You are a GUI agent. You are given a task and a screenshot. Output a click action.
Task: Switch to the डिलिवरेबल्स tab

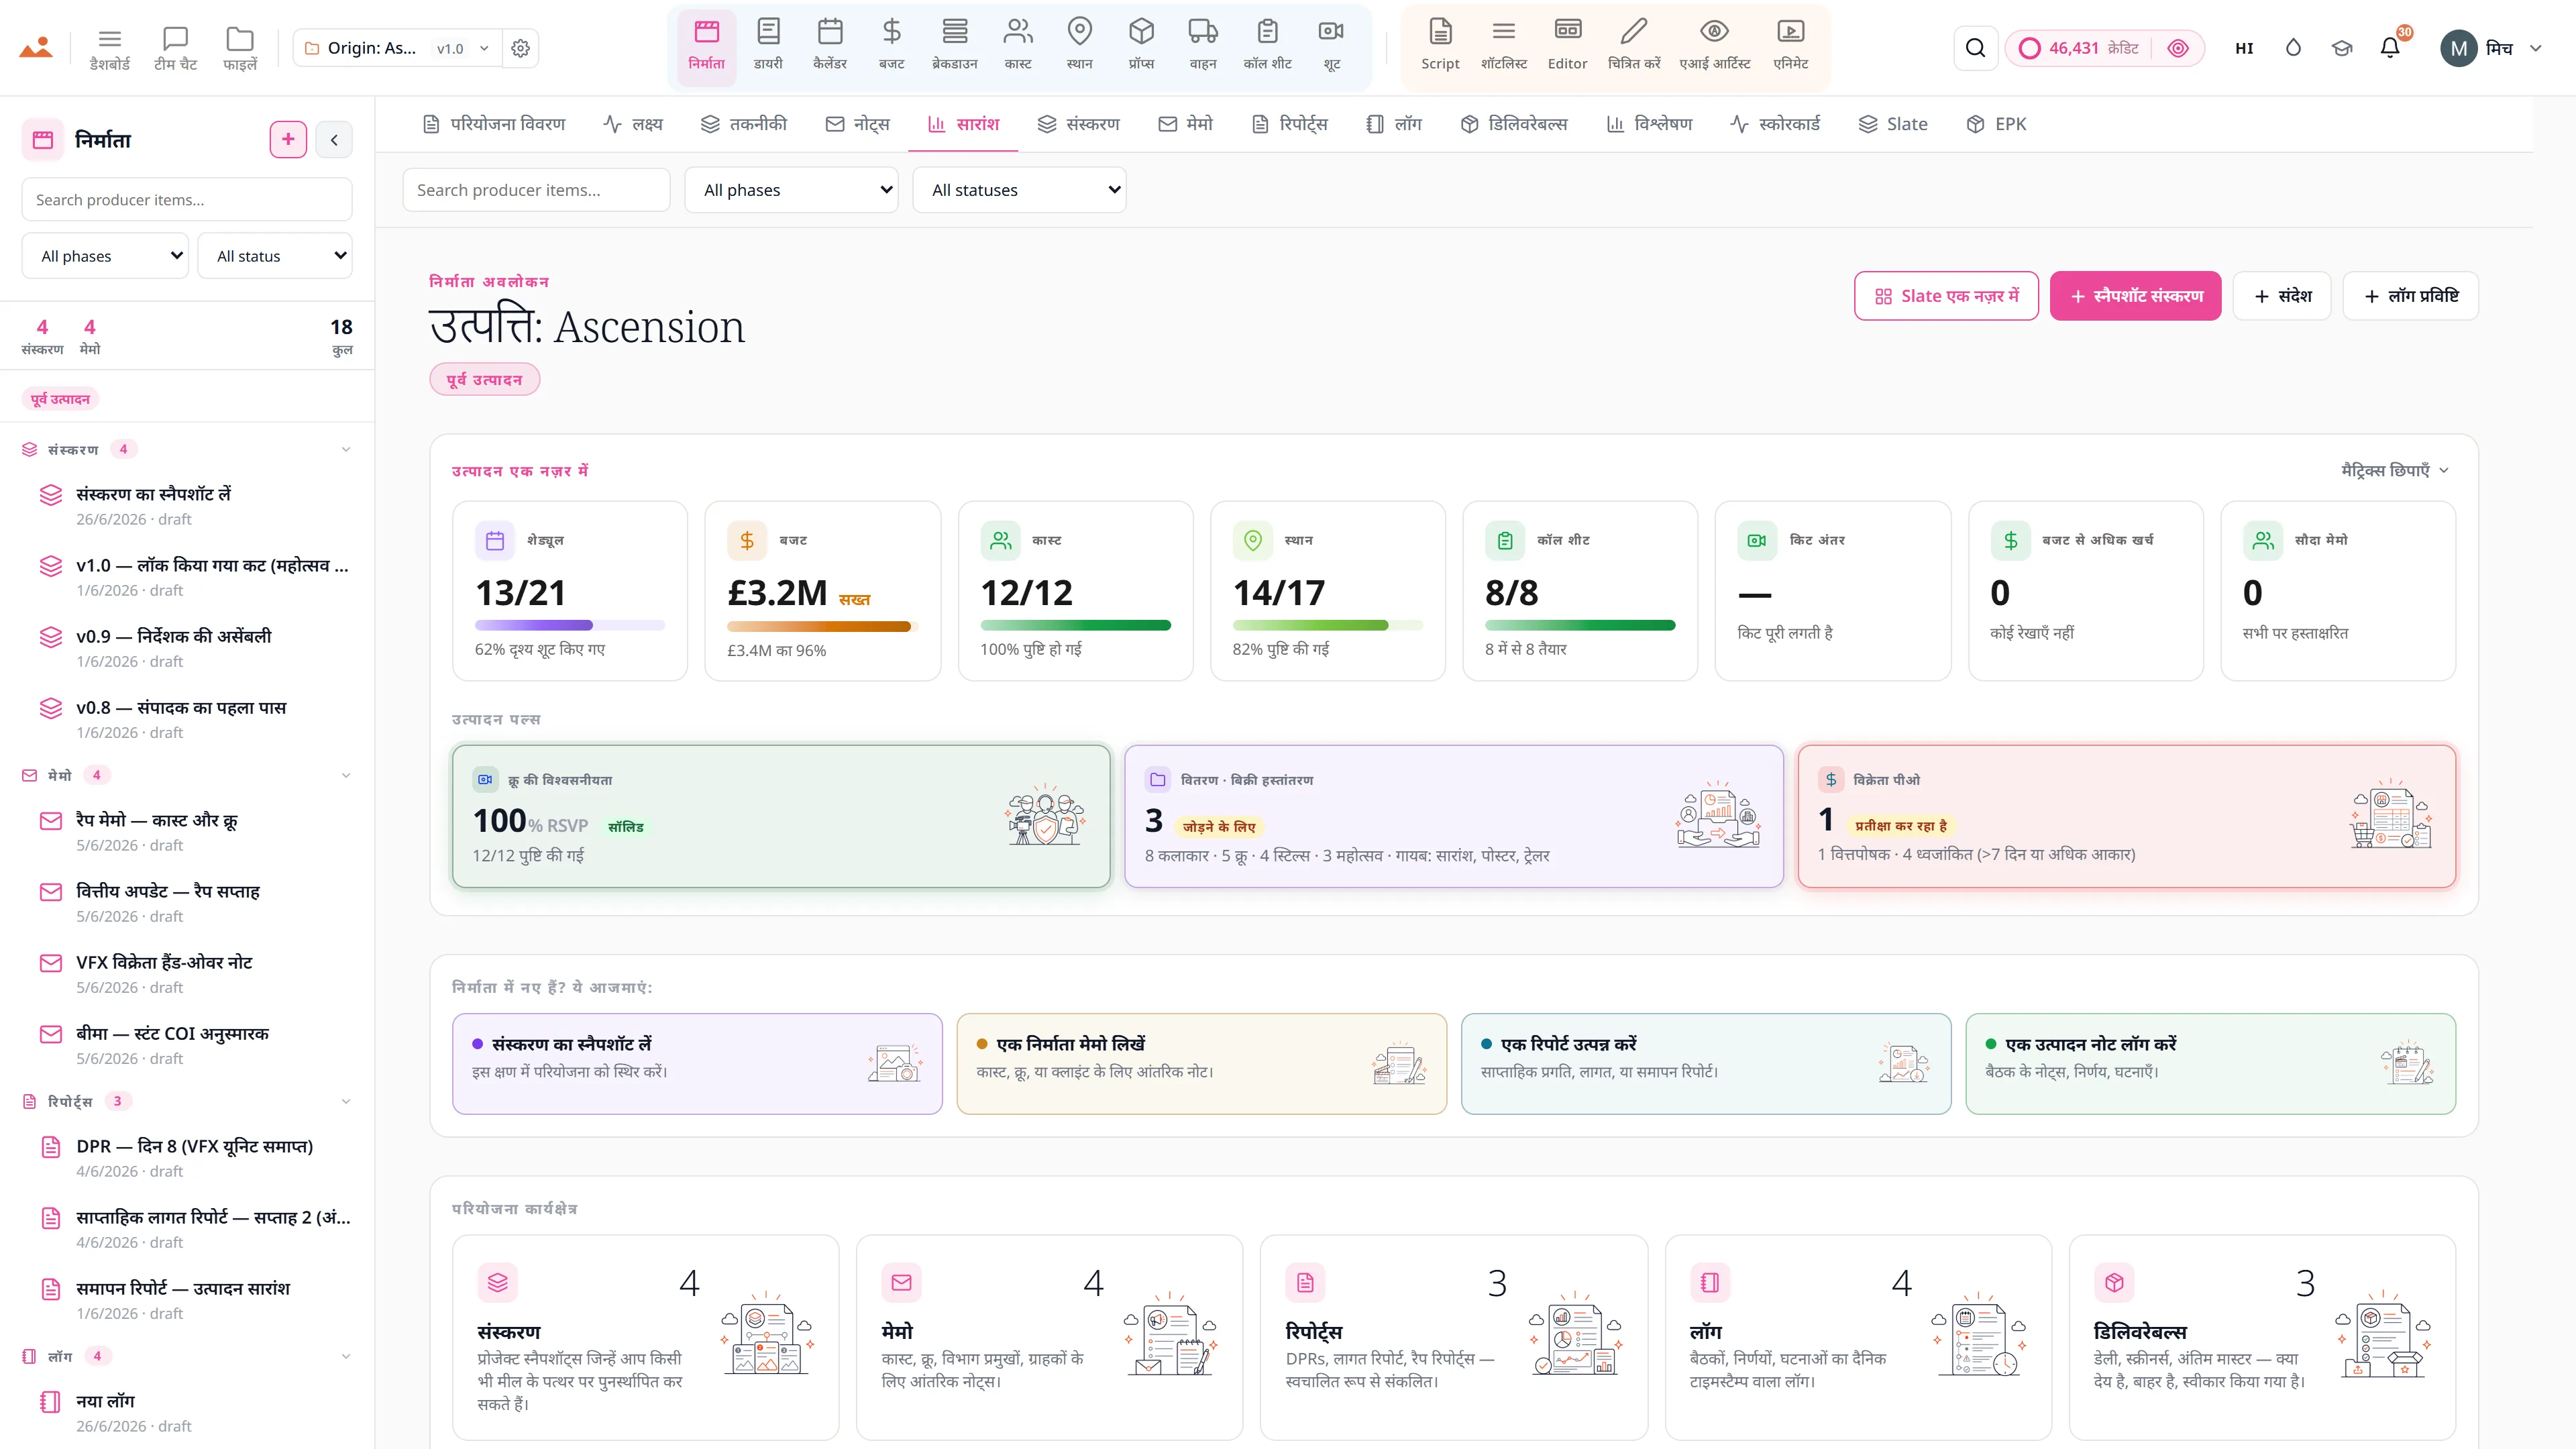tap(1514, 124)
